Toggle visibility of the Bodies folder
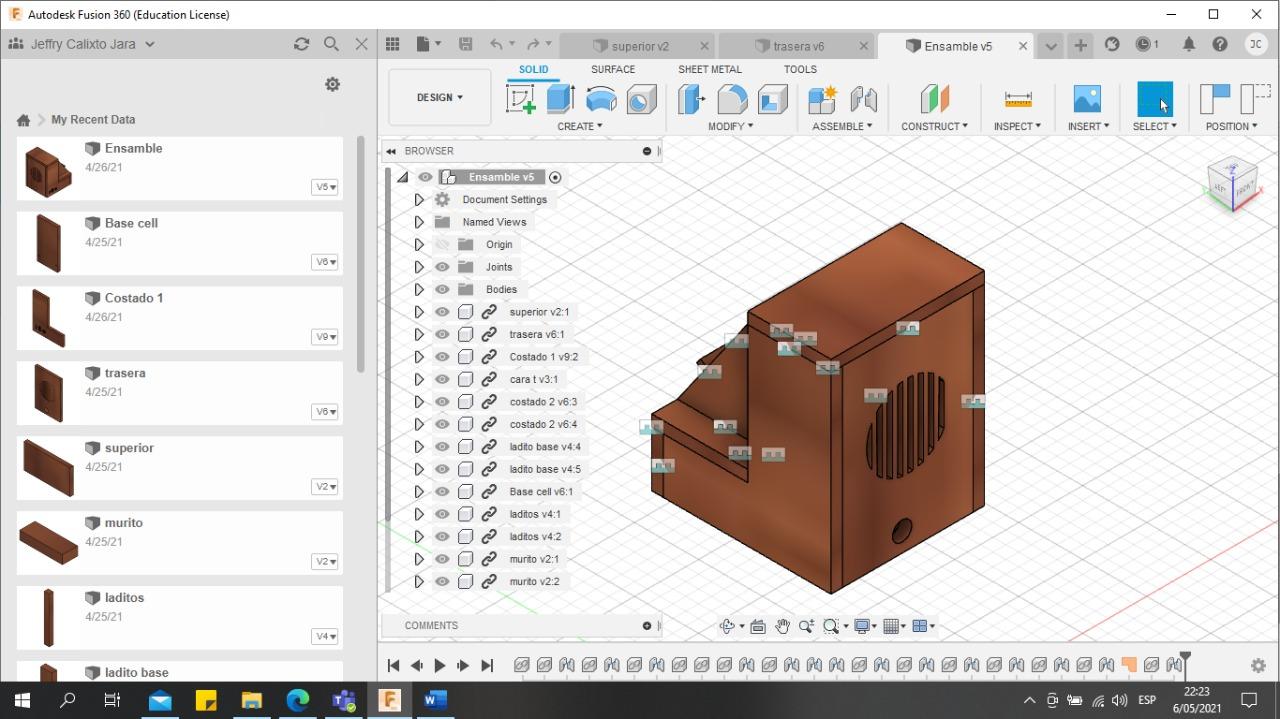This screenshot has height=719, width=1280. coord(442,290)
